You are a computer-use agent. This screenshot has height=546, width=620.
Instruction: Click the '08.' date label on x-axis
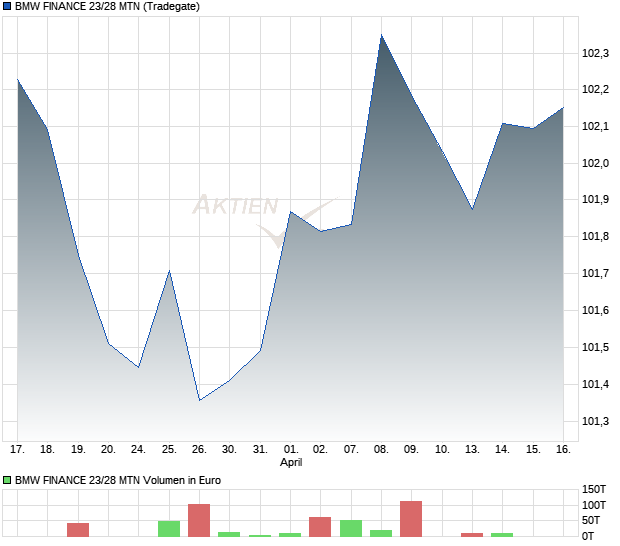(381, 449)
